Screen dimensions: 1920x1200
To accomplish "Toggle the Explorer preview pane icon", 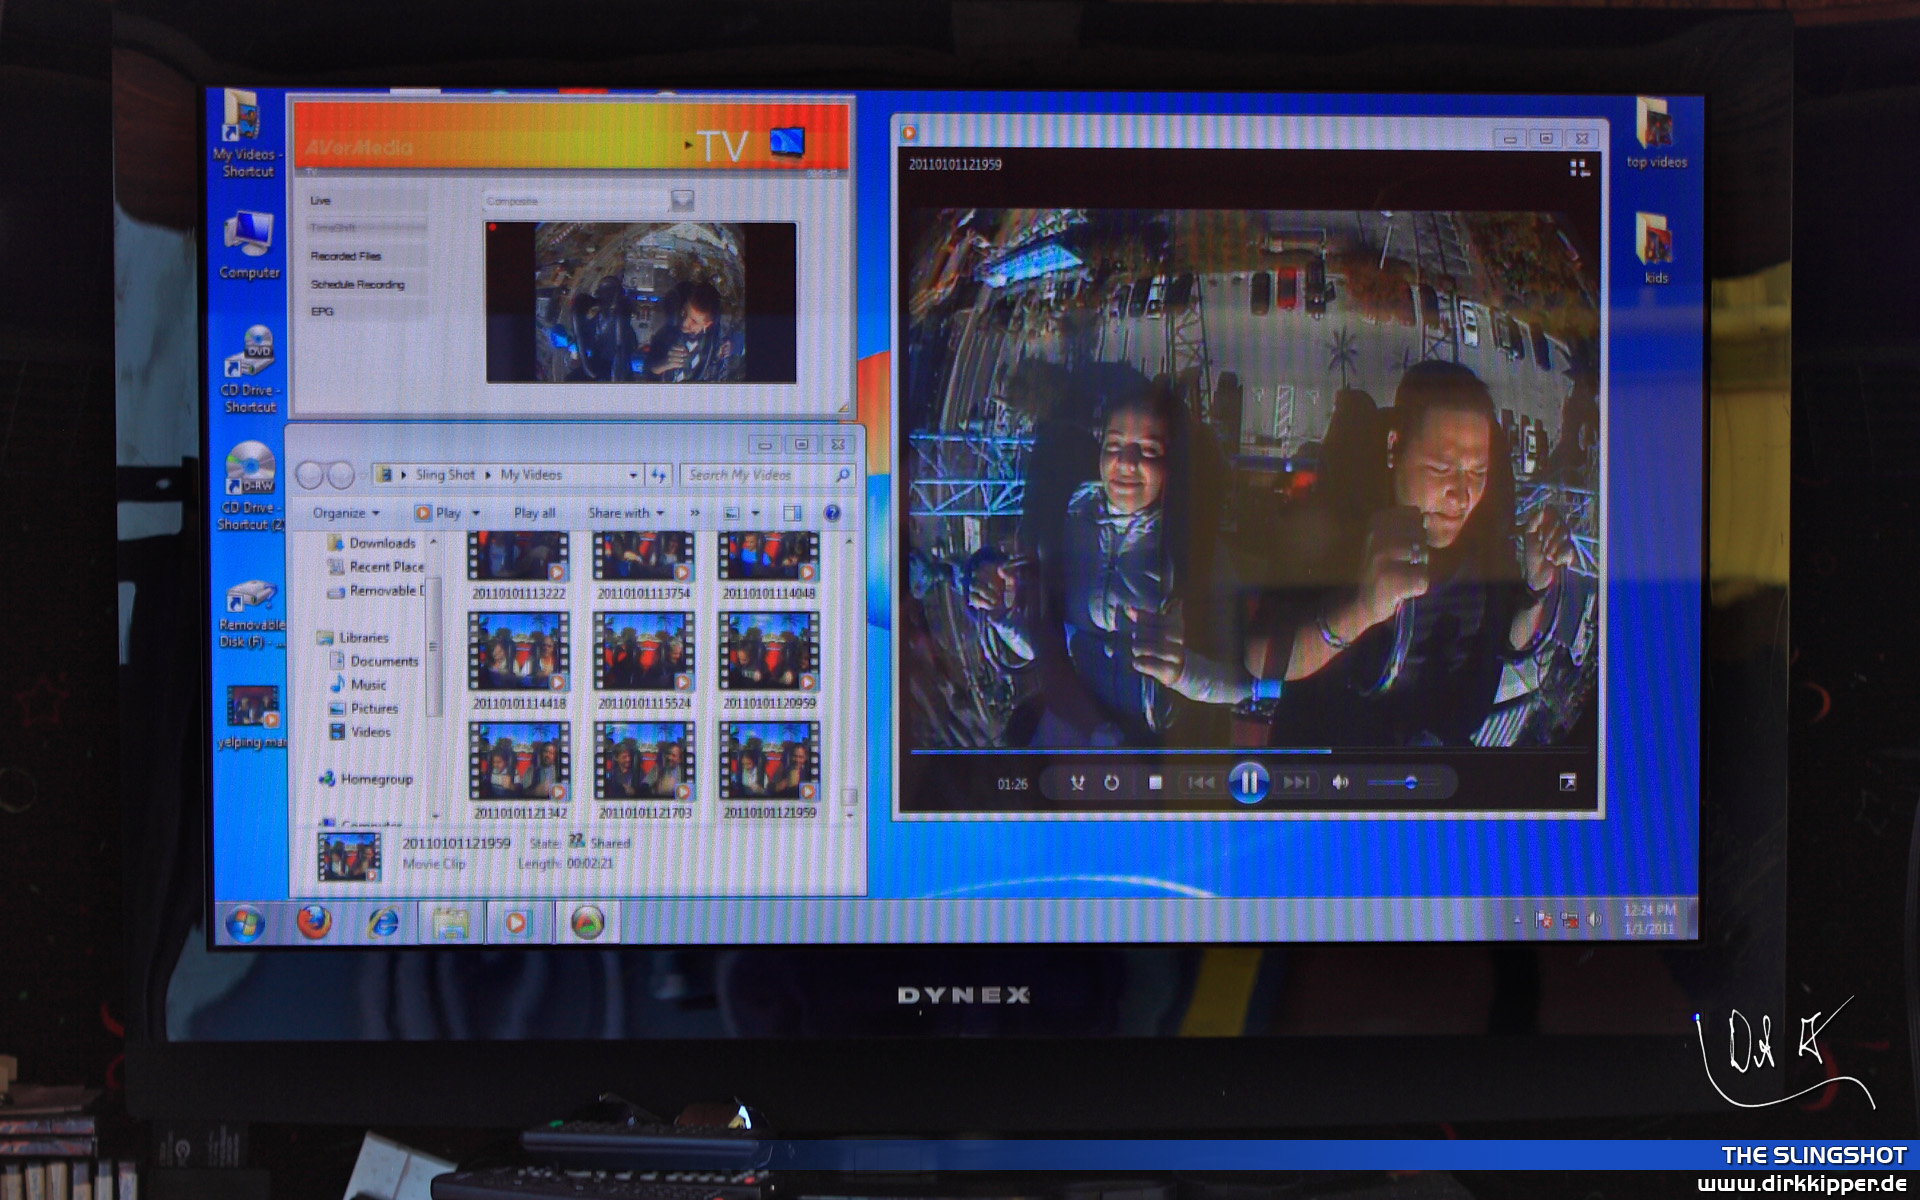I will pos(792,513).
